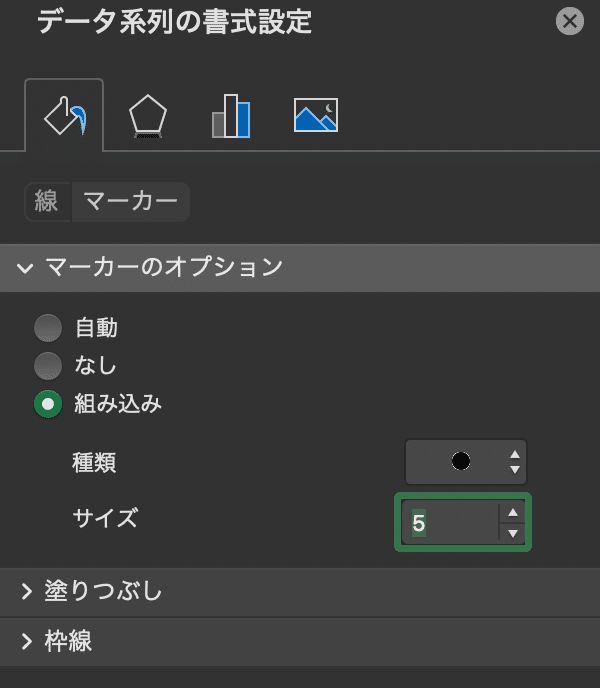Select the 自動 radio button
Viewport: 600px width, 688px height.
tap(48, 328)
